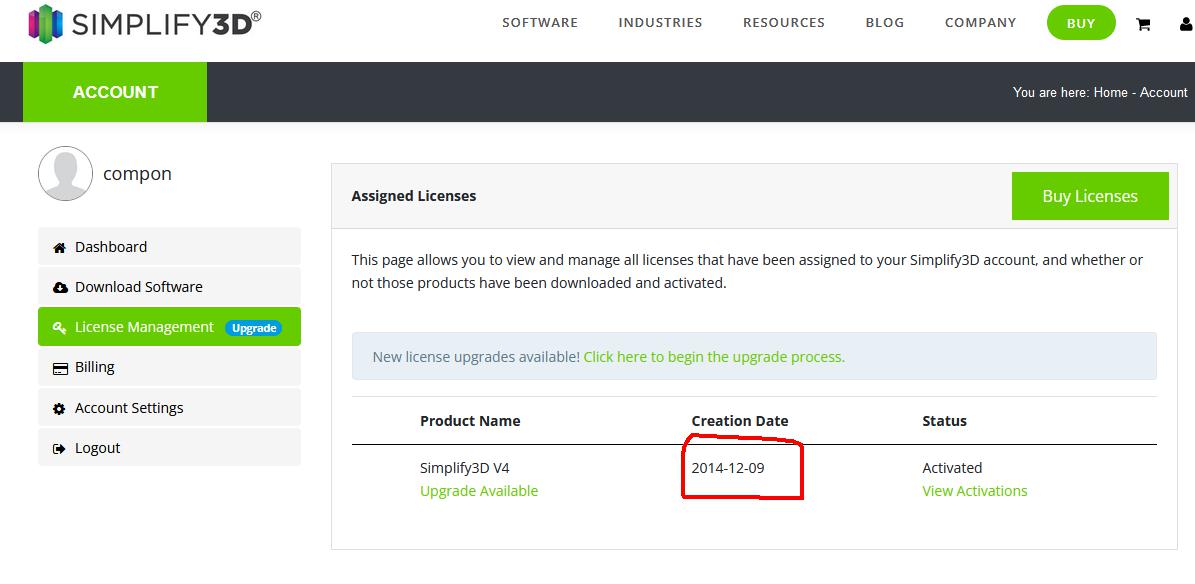Select License Management in the sidebar
Screen dimensions: 1195x584
pyautogui.click(x=169, y=327)
